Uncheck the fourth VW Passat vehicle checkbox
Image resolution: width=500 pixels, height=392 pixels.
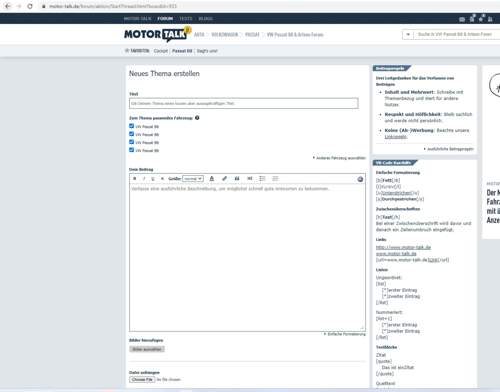131,150
